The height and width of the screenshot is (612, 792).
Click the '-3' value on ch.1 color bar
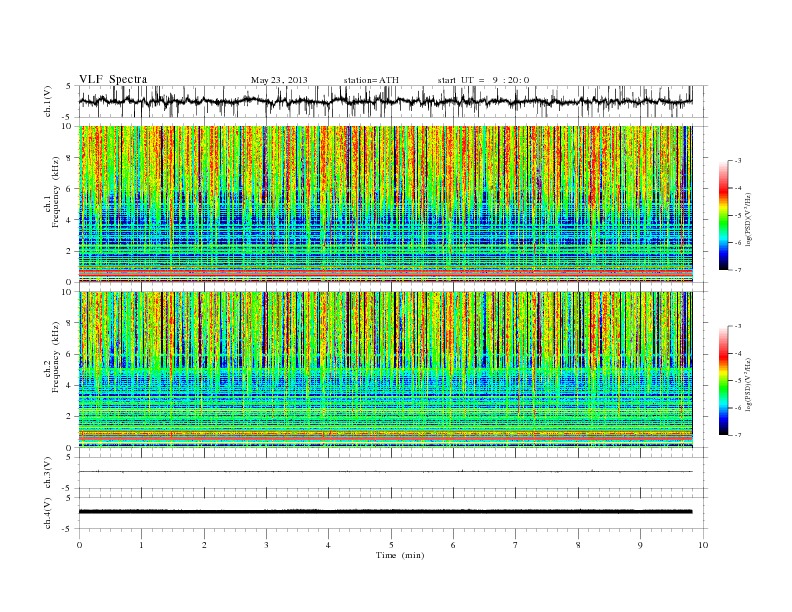(737, 161)
